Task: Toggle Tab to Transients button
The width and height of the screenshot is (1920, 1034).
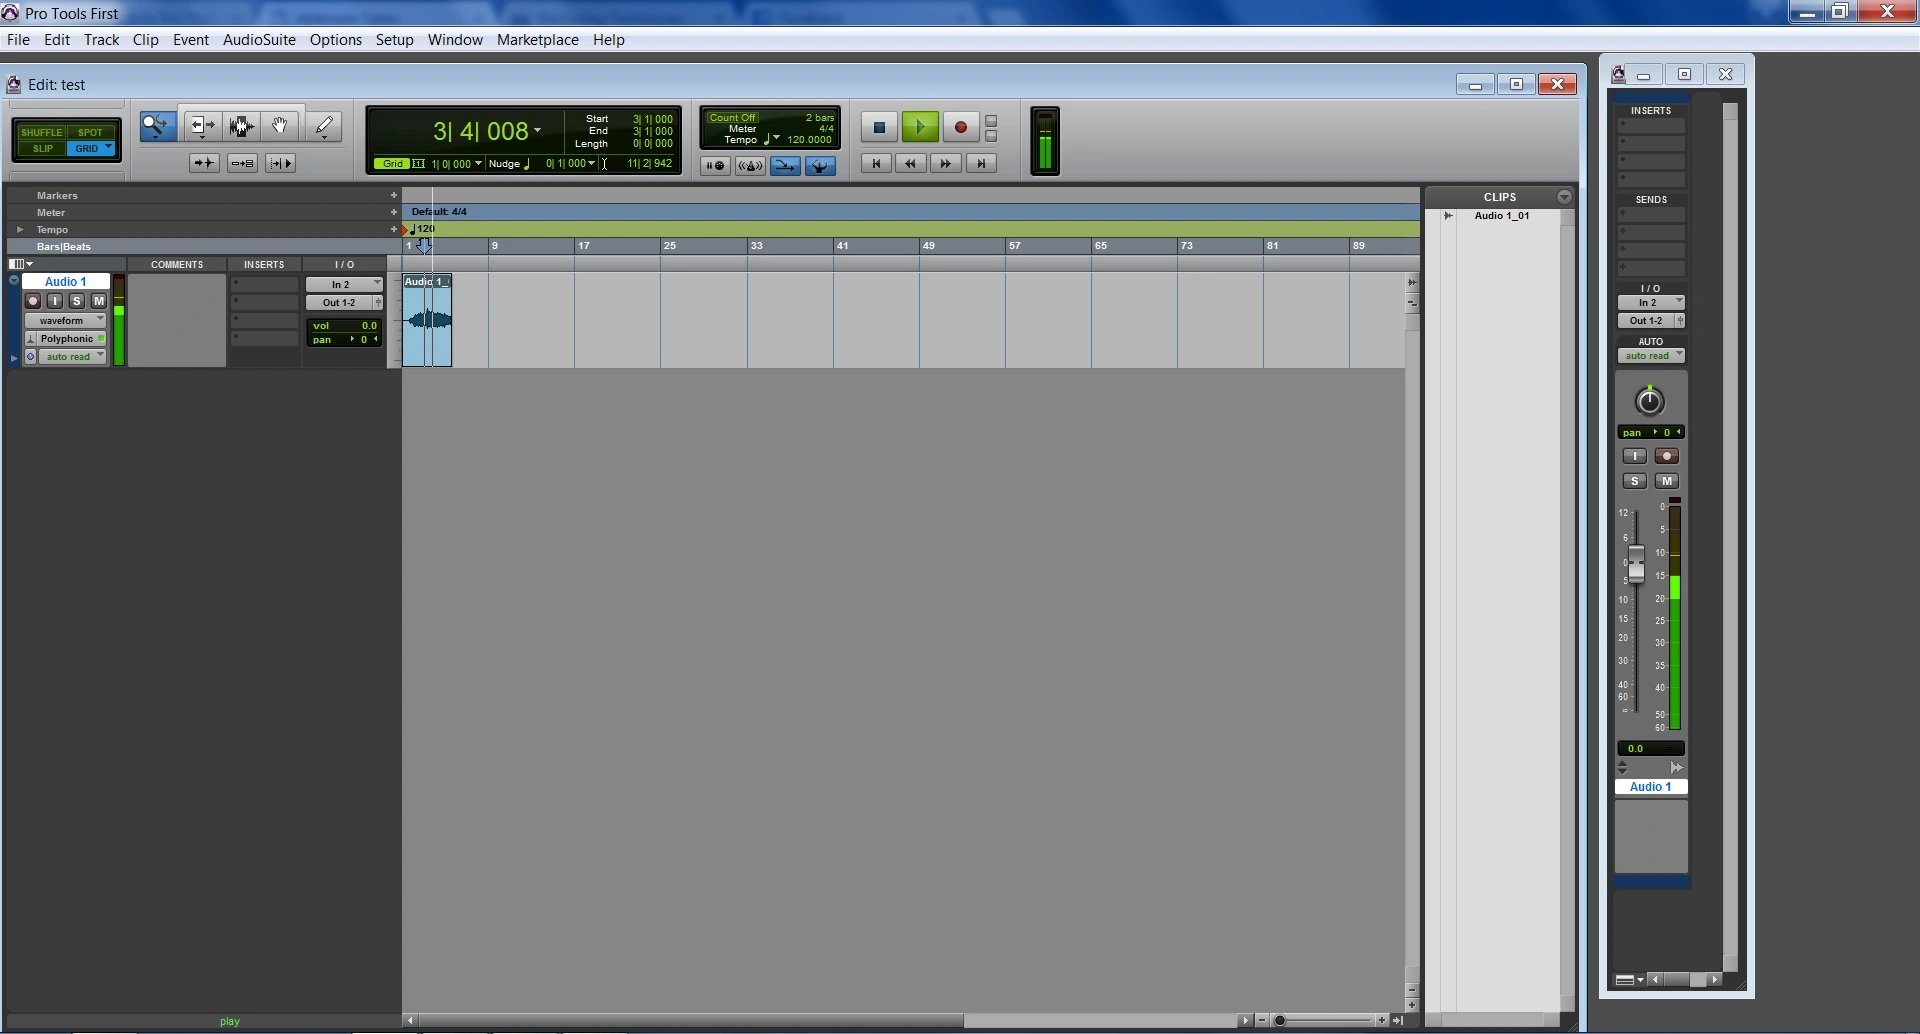Action: pyautogui.click(x=204, y=163)
